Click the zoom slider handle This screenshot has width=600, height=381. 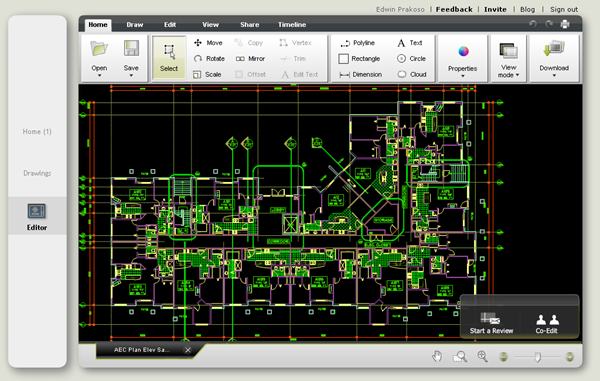(538, 357)
